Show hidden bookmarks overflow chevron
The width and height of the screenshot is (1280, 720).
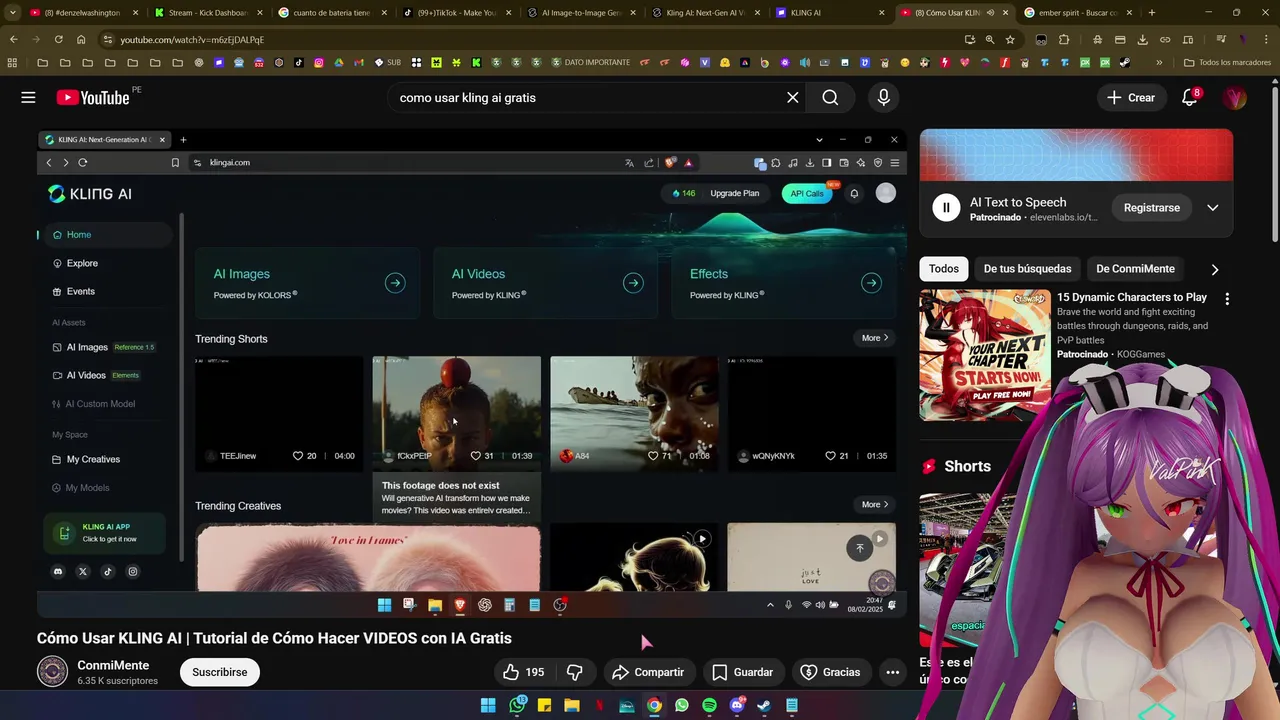tap(1159, 62)
